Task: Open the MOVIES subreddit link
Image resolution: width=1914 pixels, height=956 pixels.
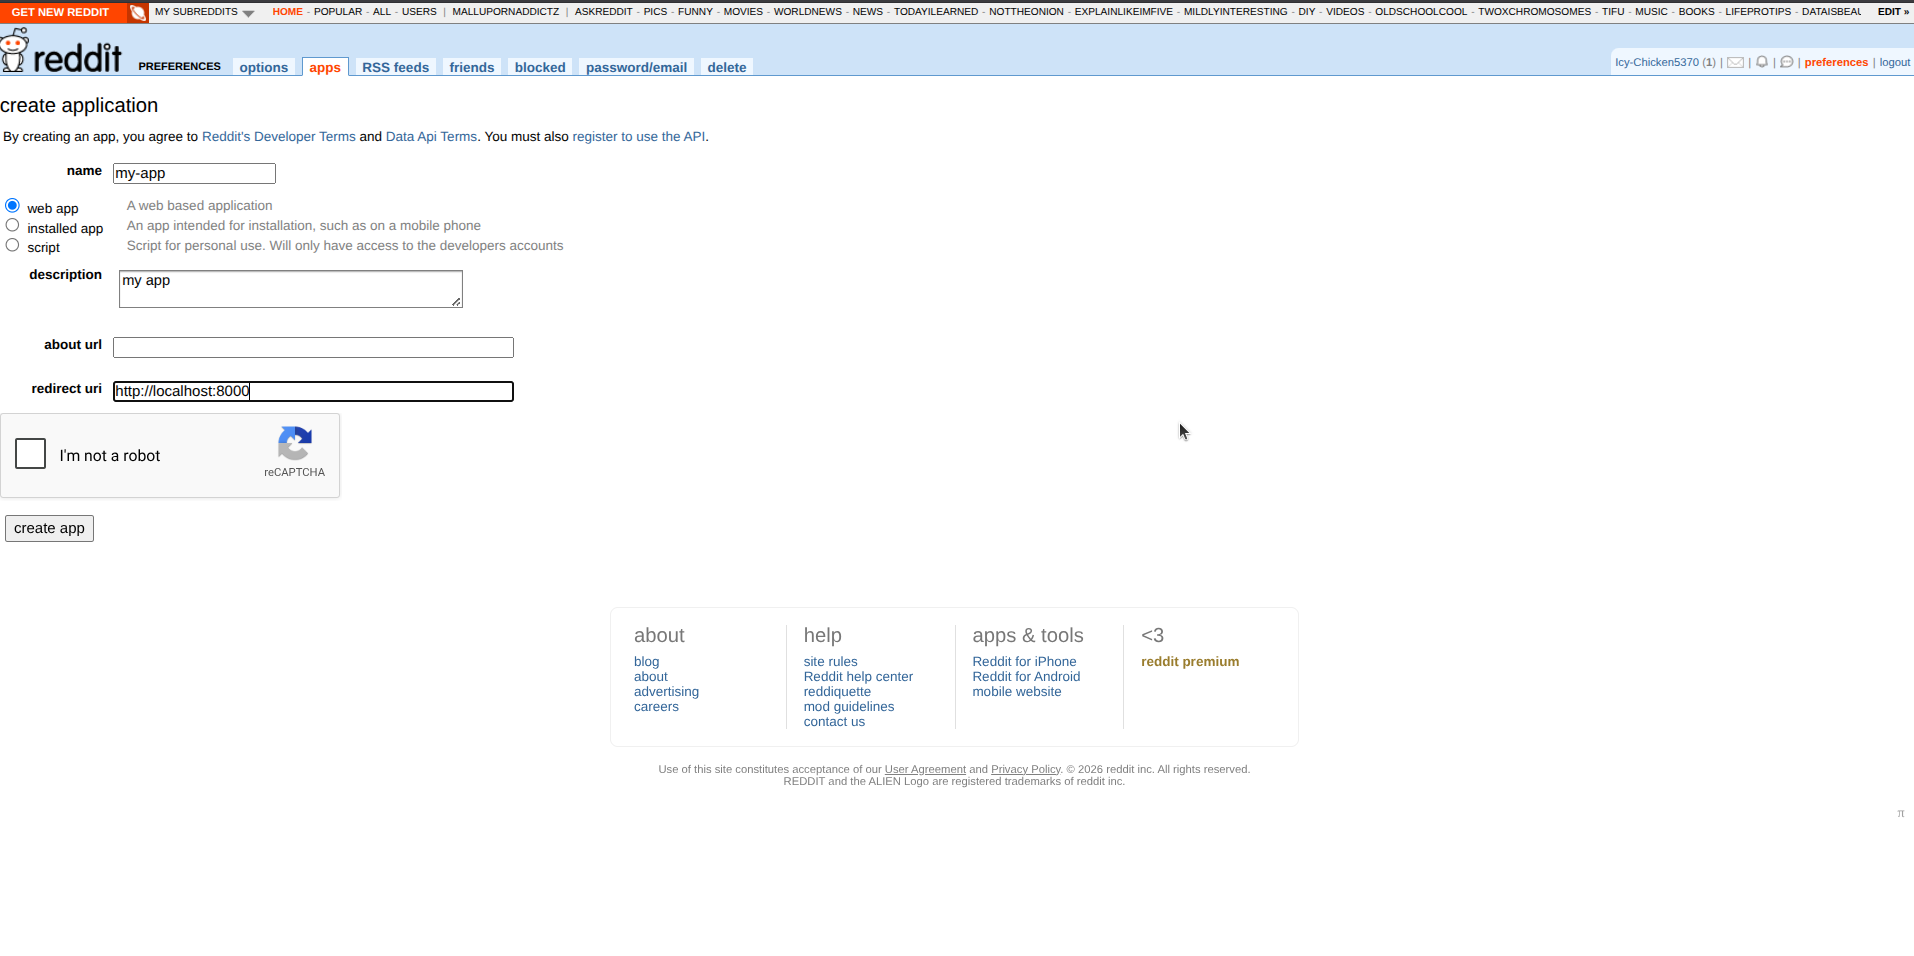Action: 743,12
